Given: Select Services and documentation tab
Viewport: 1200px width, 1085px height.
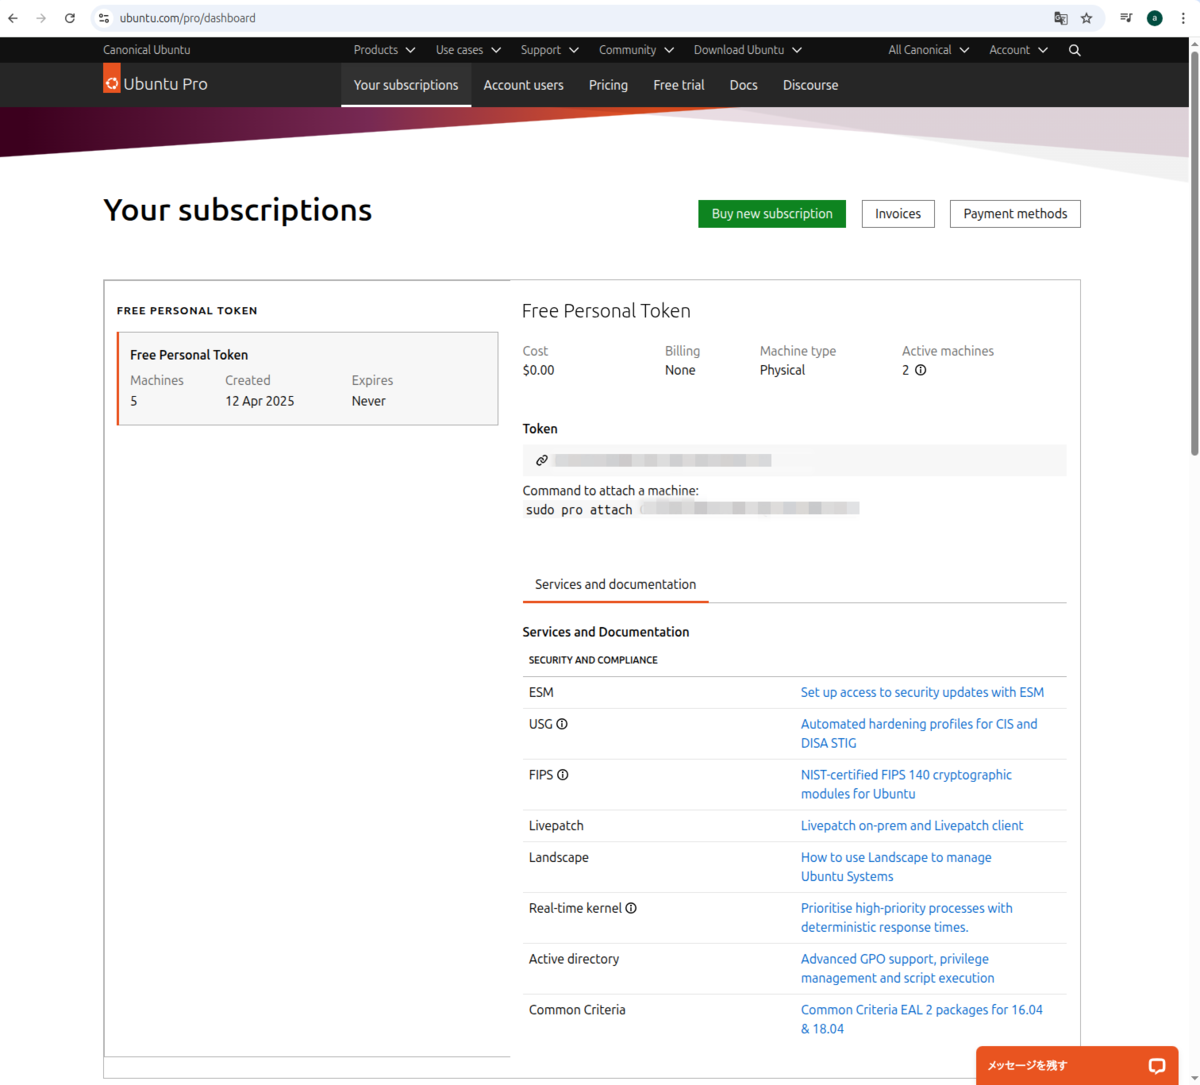Looking at the screenshot, I should 615,584.
